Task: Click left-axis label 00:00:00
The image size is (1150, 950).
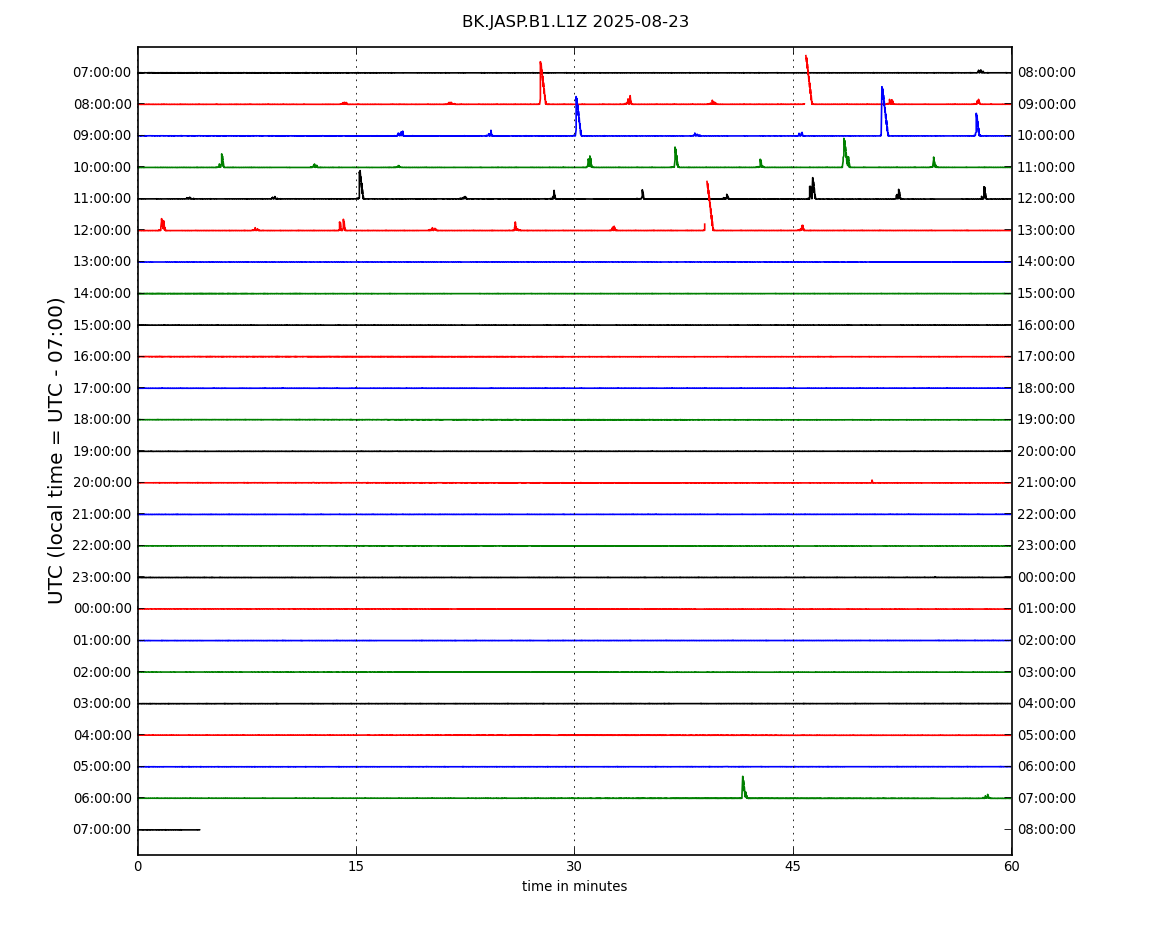Action: point(103,609)
